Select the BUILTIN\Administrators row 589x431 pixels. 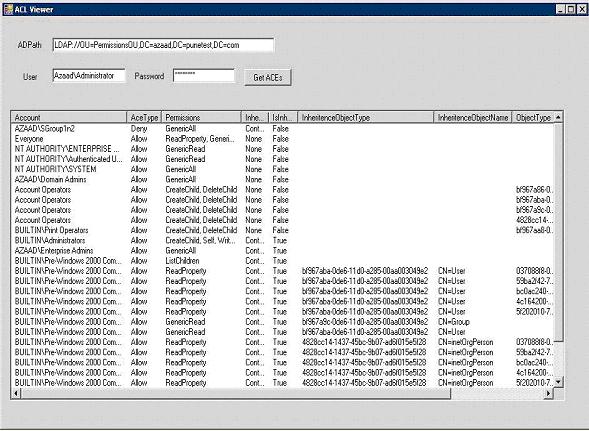point(282,240)
